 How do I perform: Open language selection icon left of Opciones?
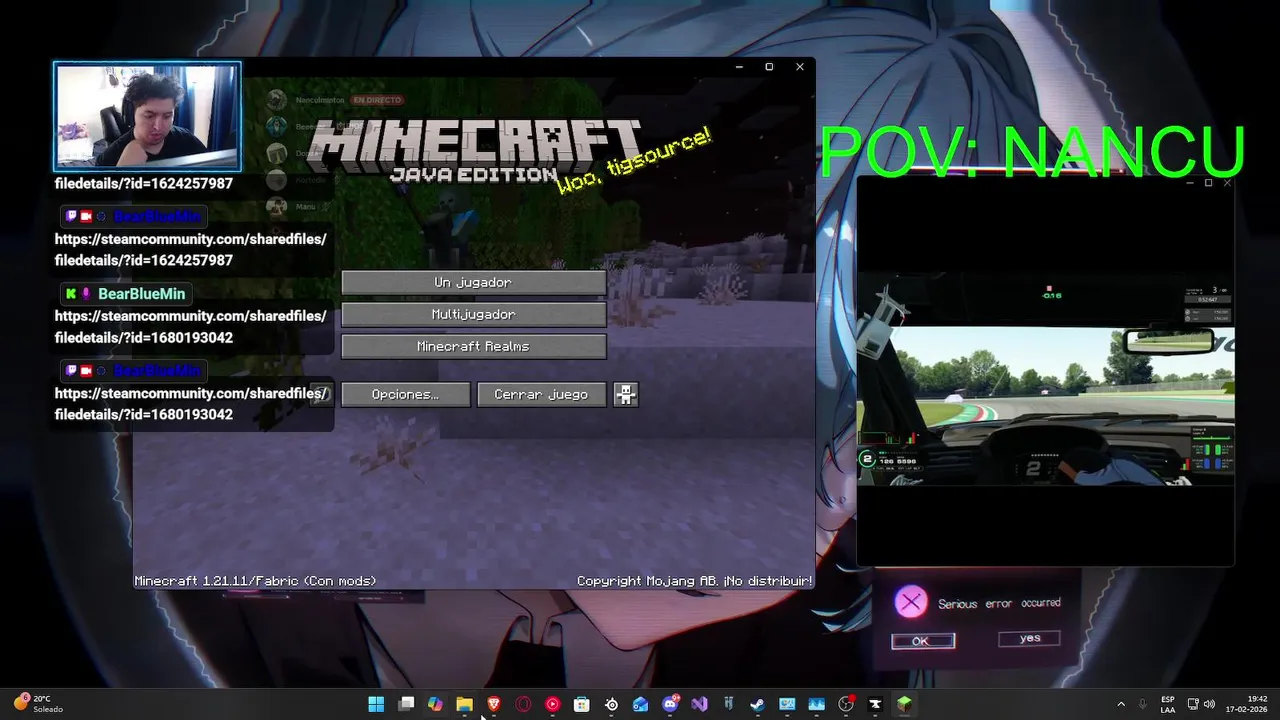coord(321,394)
